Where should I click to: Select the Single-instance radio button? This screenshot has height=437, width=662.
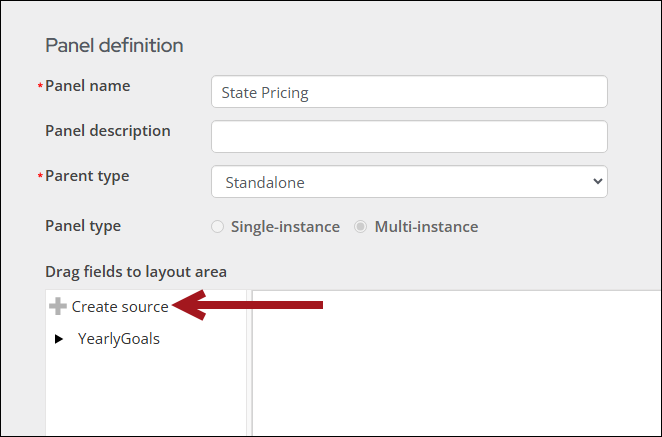tap(218, 227)
